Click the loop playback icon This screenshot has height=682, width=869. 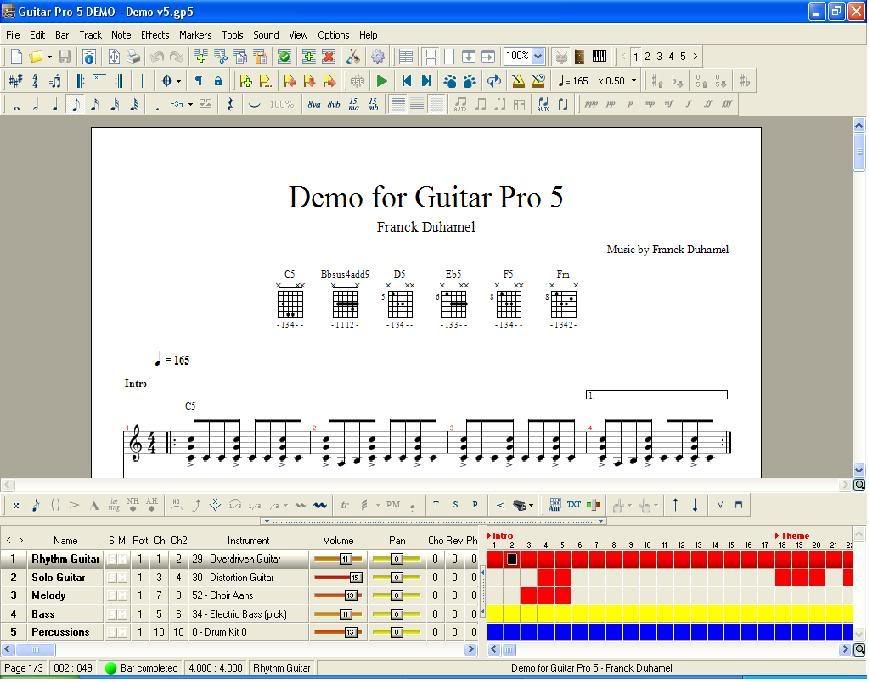pos(493,81)
